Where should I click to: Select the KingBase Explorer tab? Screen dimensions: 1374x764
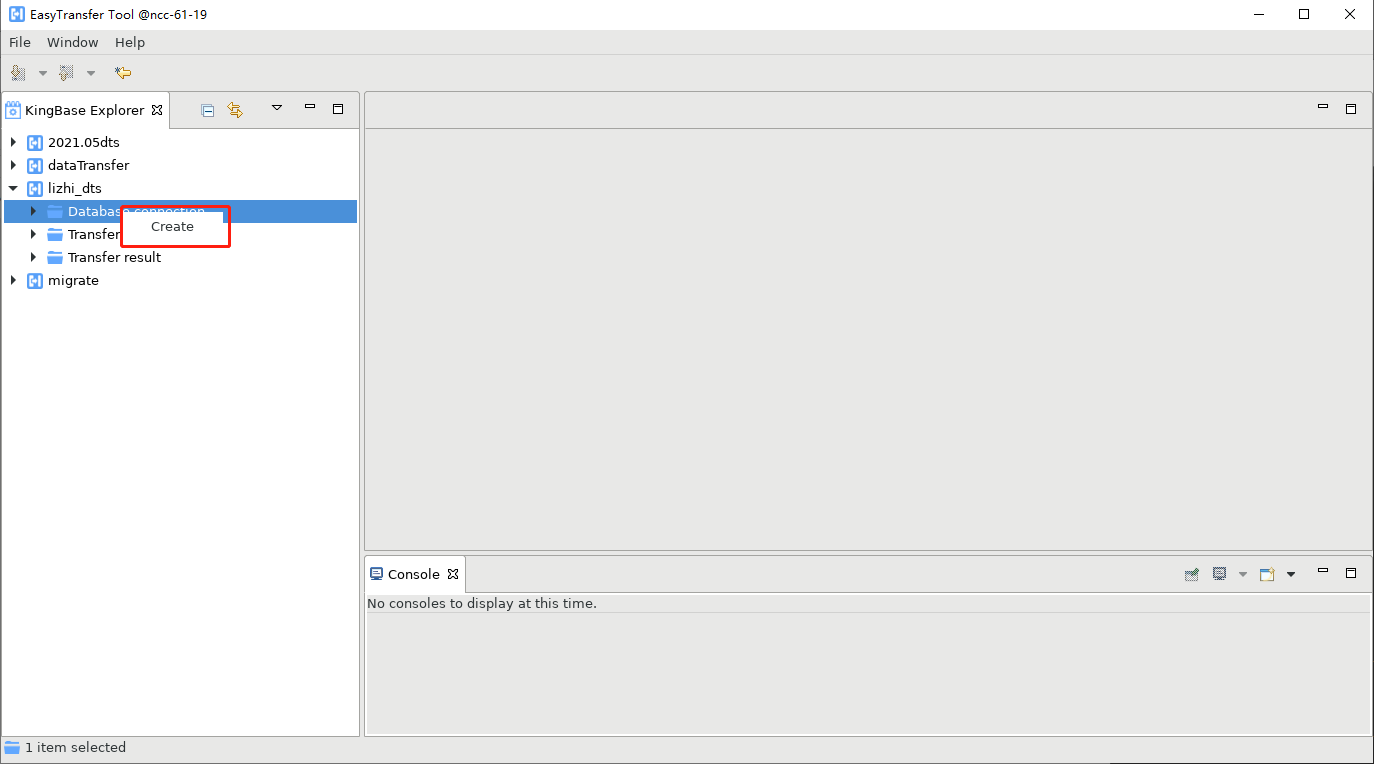click(85, 110)
